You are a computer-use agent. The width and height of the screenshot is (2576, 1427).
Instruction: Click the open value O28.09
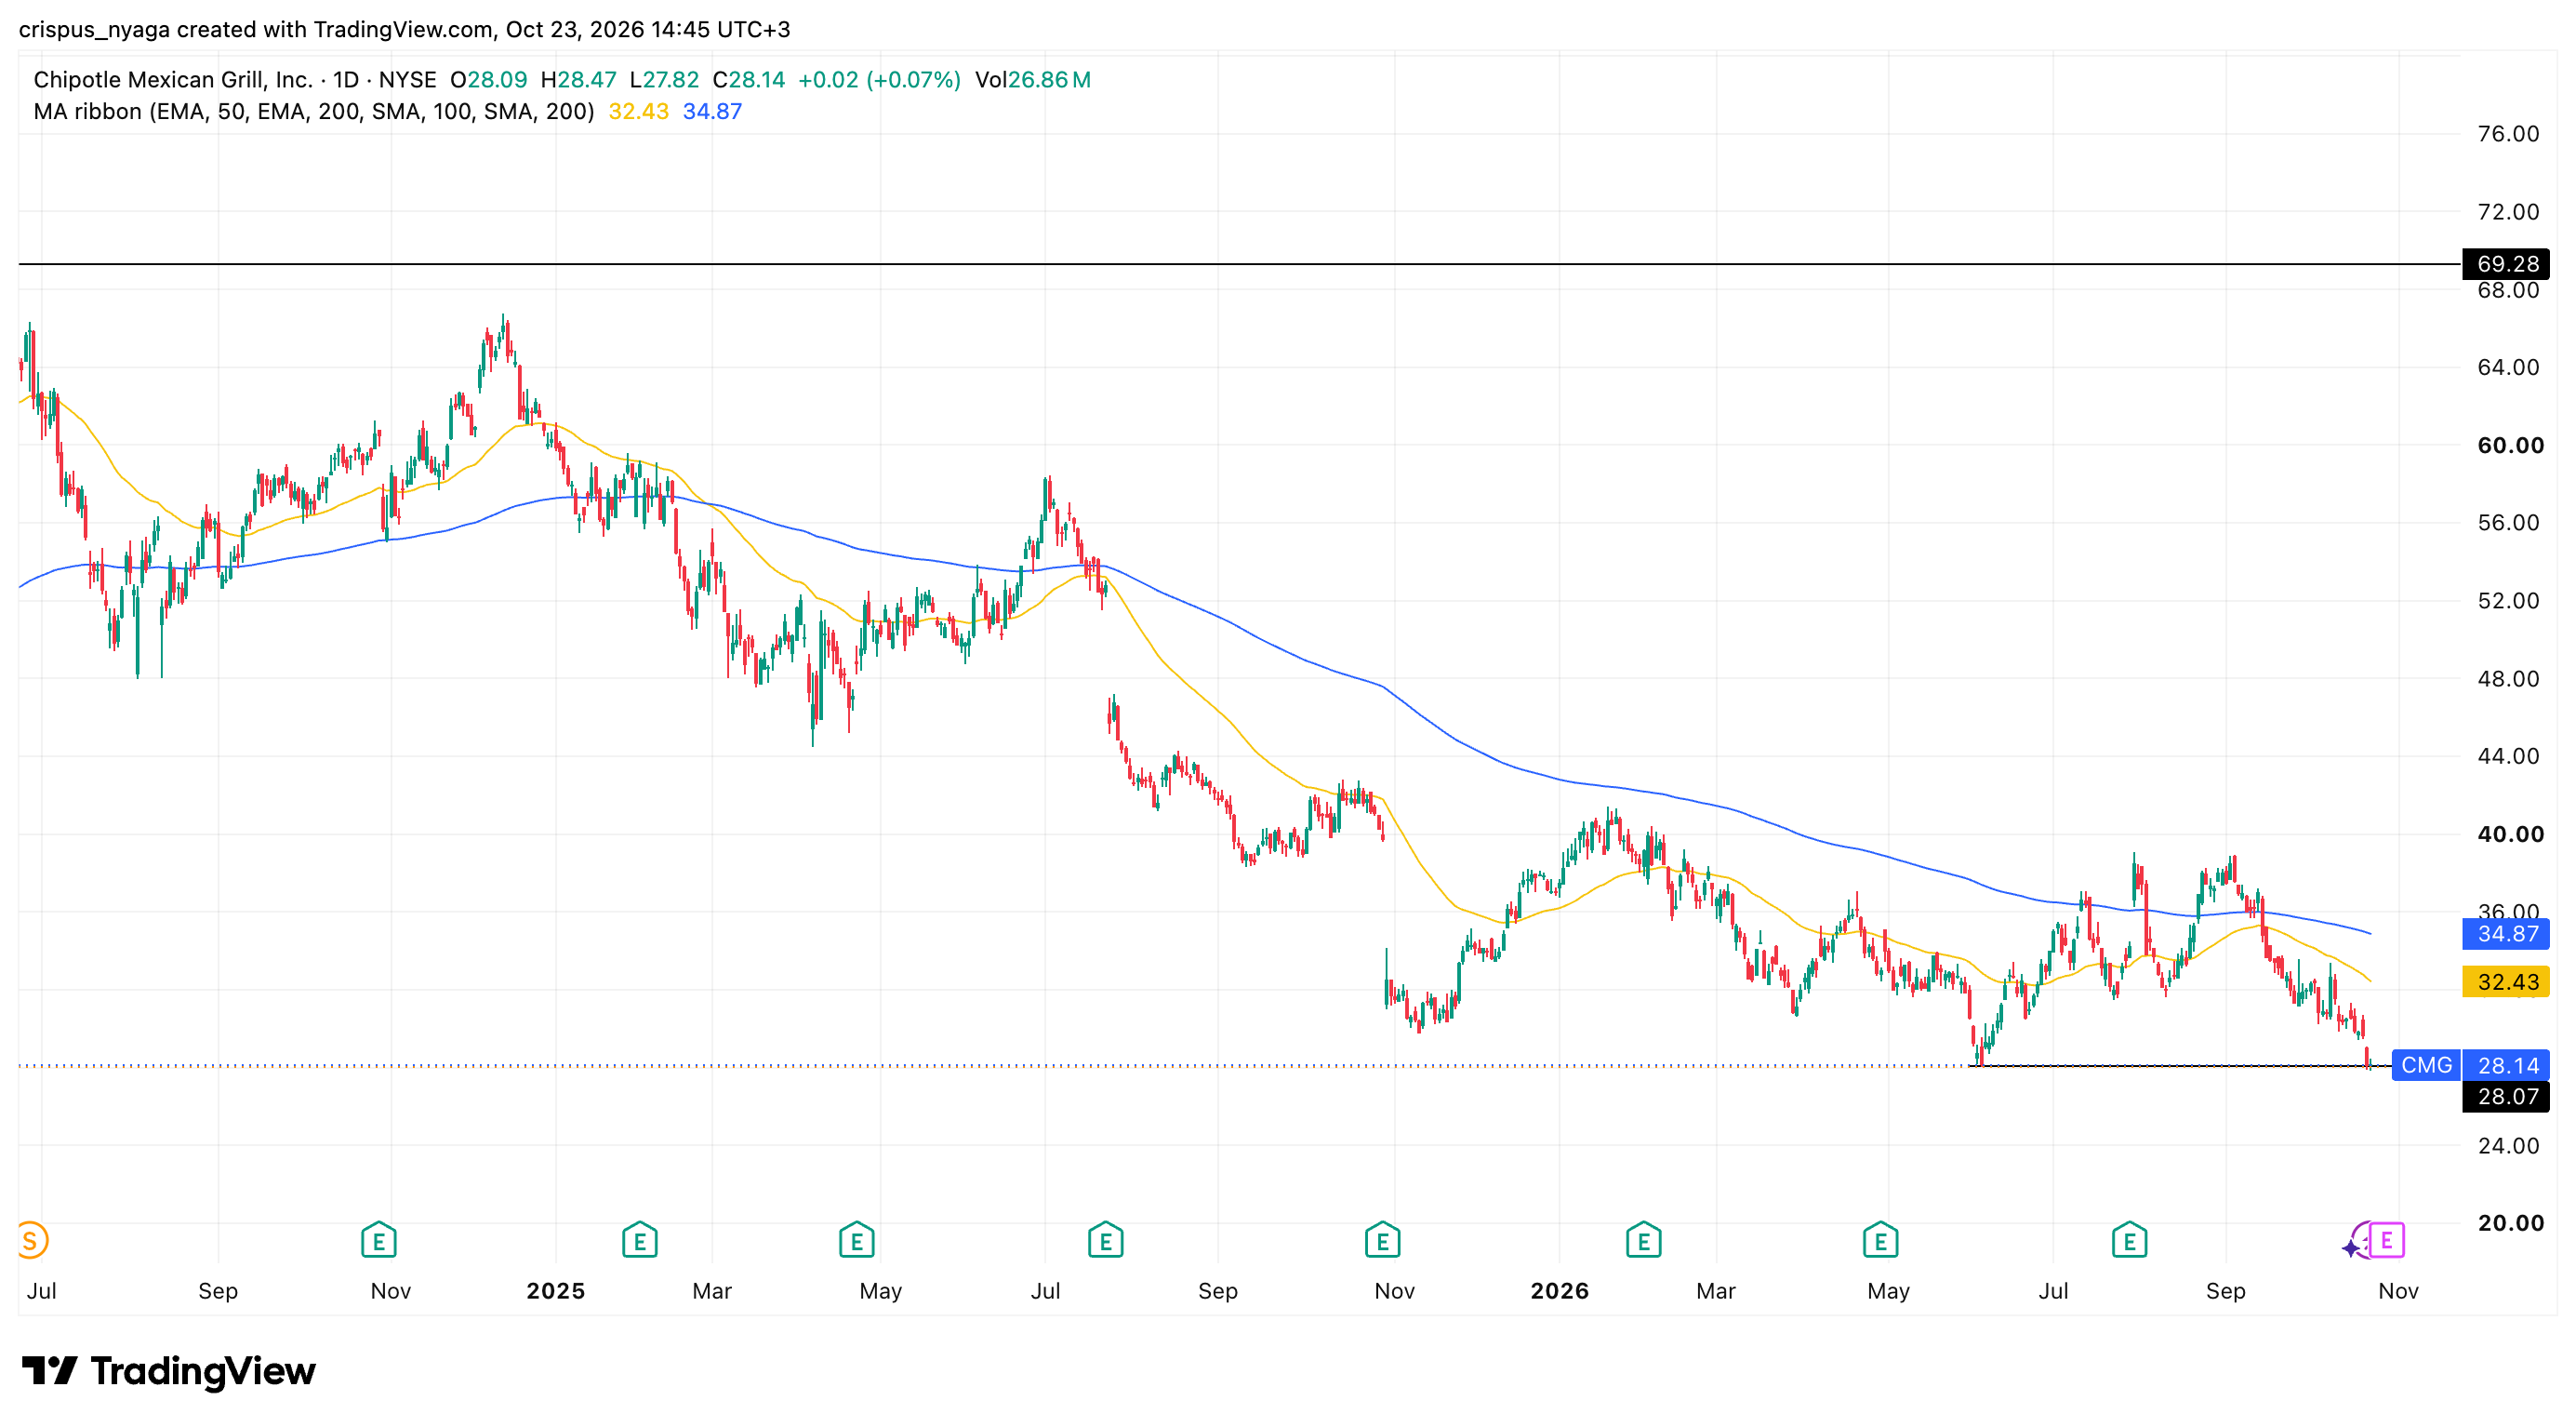point(488,80)
